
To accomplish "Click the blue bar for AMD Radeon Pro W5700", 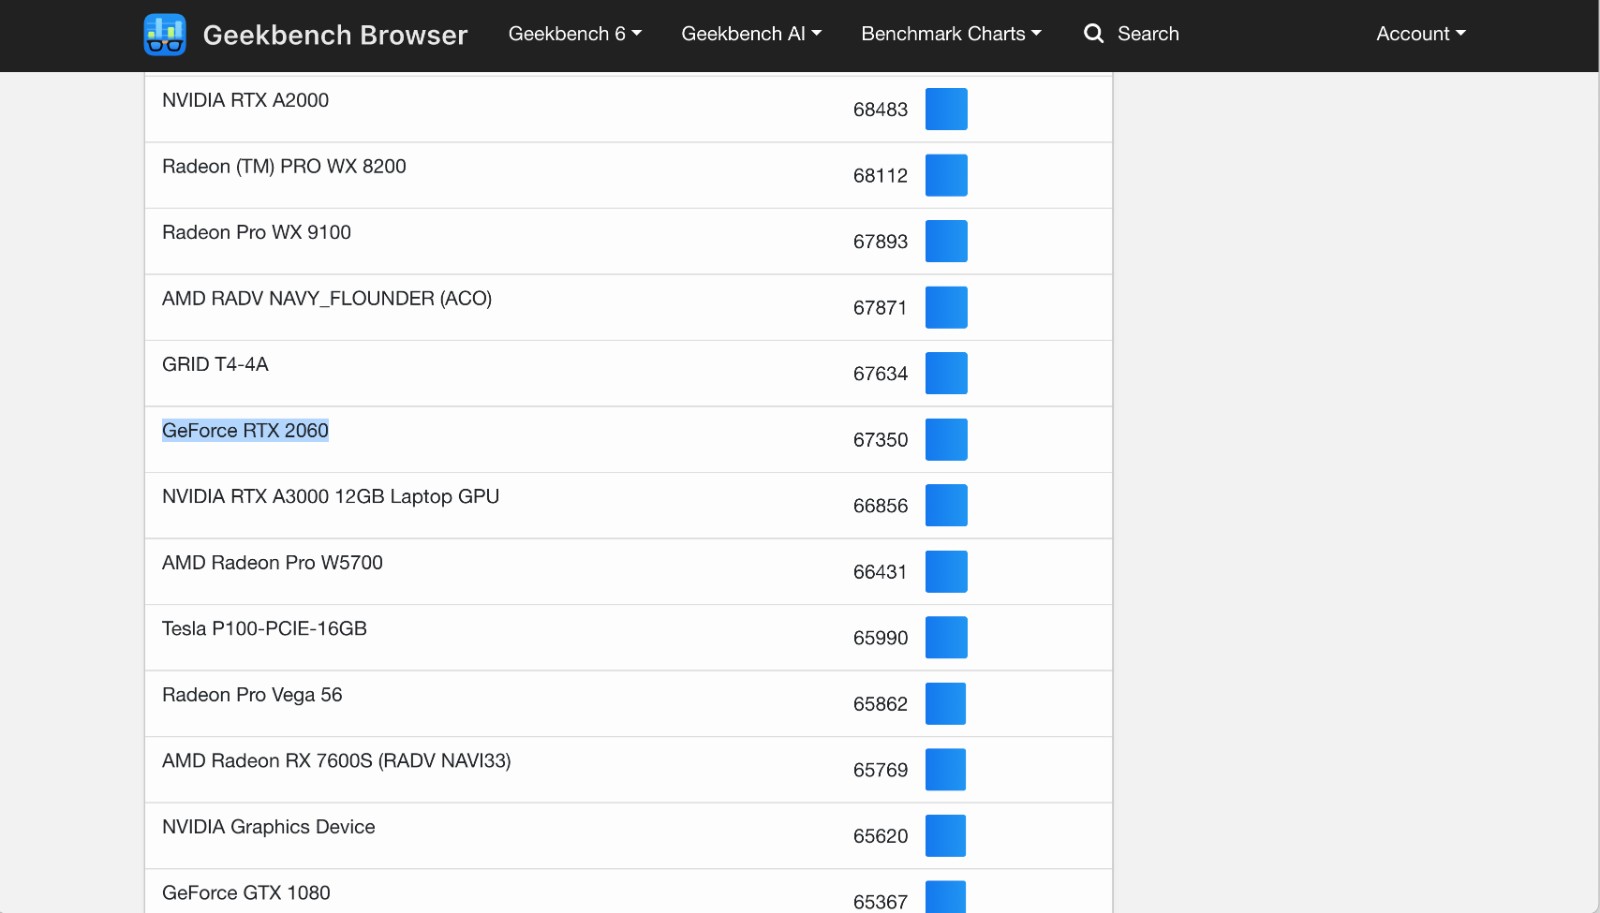I will click(x=946, y=571).
